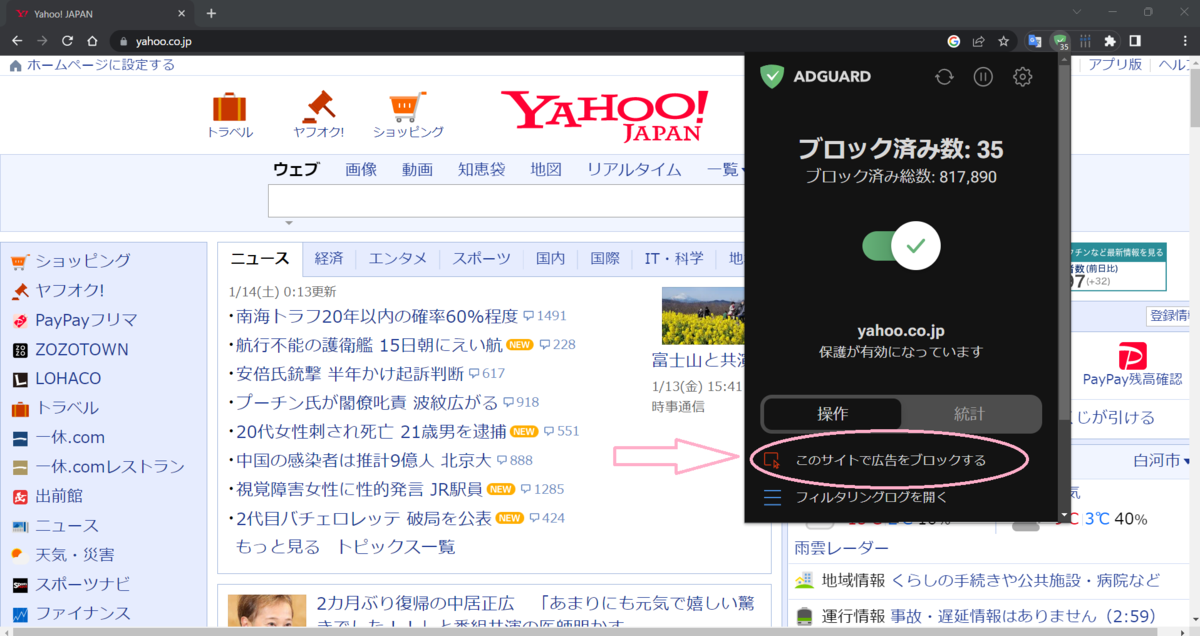Image resolution: width=1200 pixels, height=636 pixels.
Task: Click the equalizer-style extension icon
Action: [x=1086, y=41]
